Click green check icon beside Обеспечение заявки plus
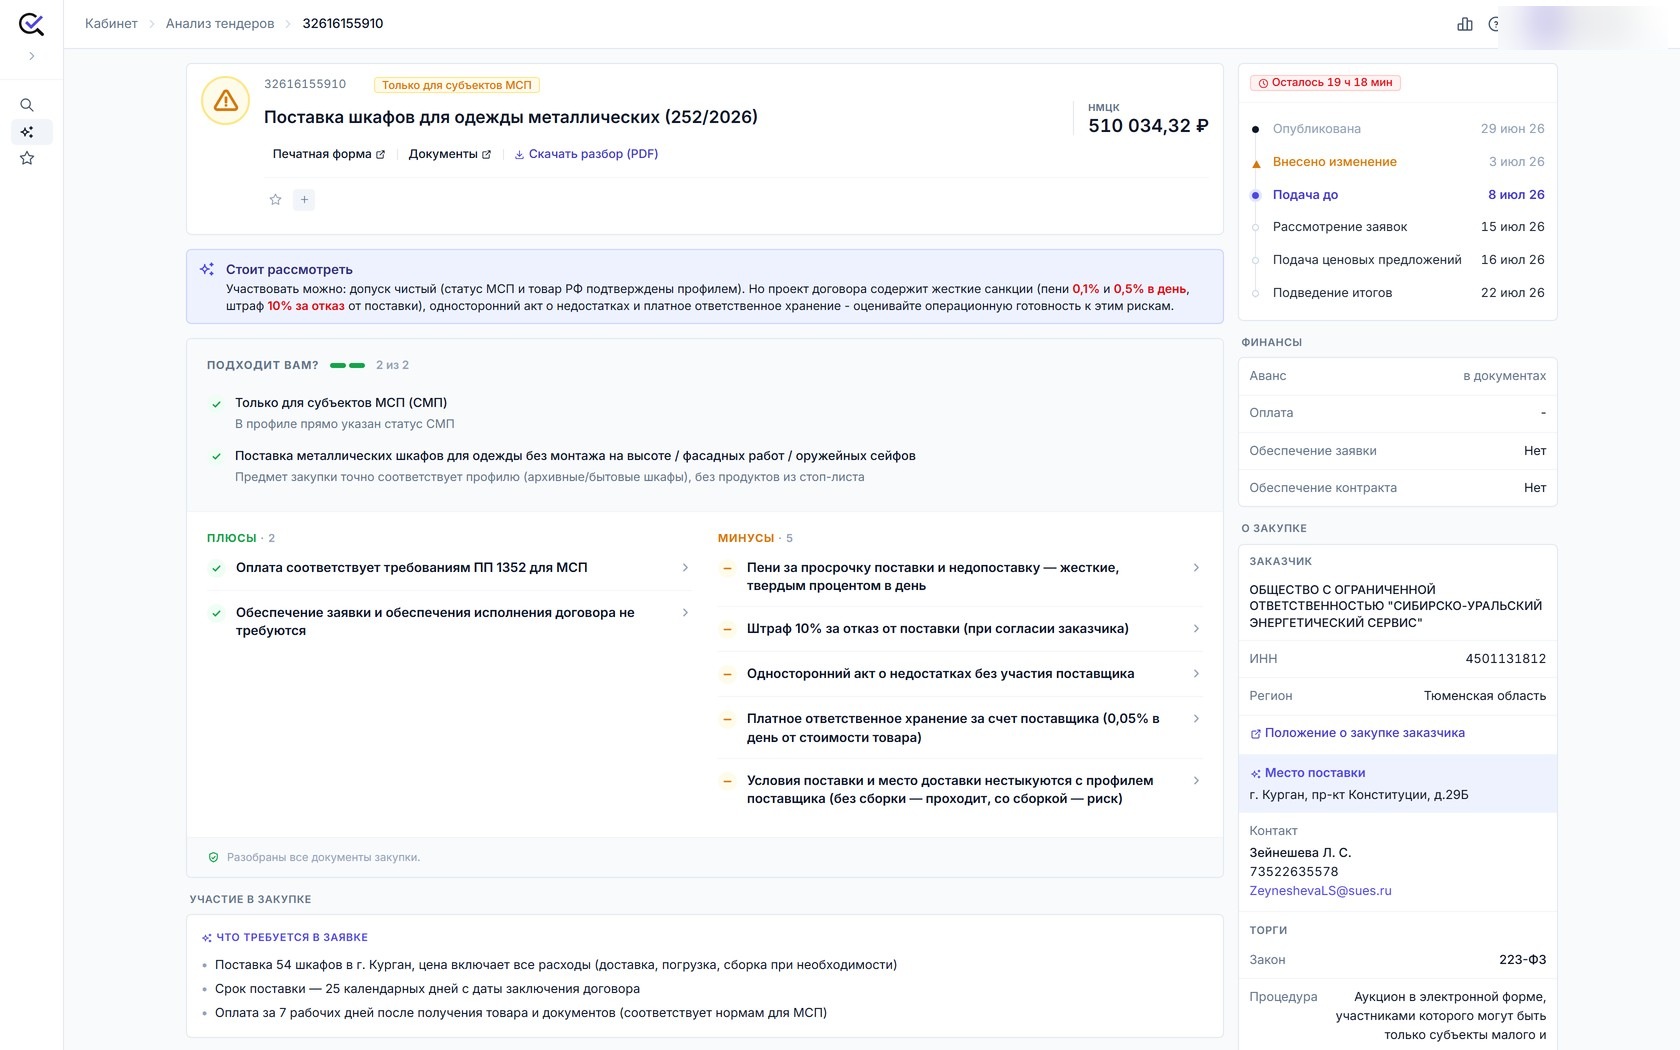Image resolution: width=1680 pixels, height=1050 pixels. click(216, 613)
